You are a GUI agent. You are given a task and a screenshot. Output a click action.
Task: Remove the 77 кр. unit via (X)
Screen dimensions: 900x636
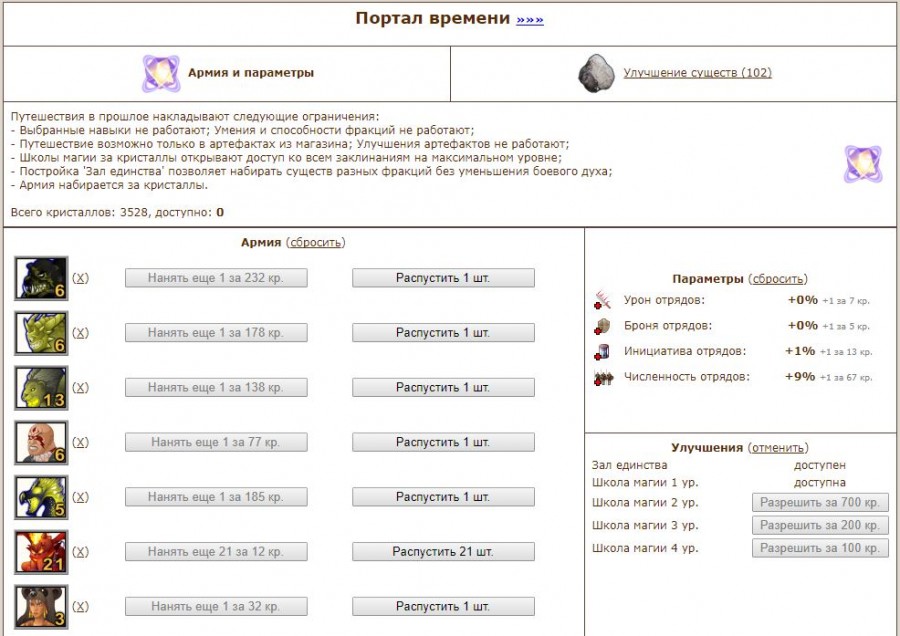click(80, 443)
